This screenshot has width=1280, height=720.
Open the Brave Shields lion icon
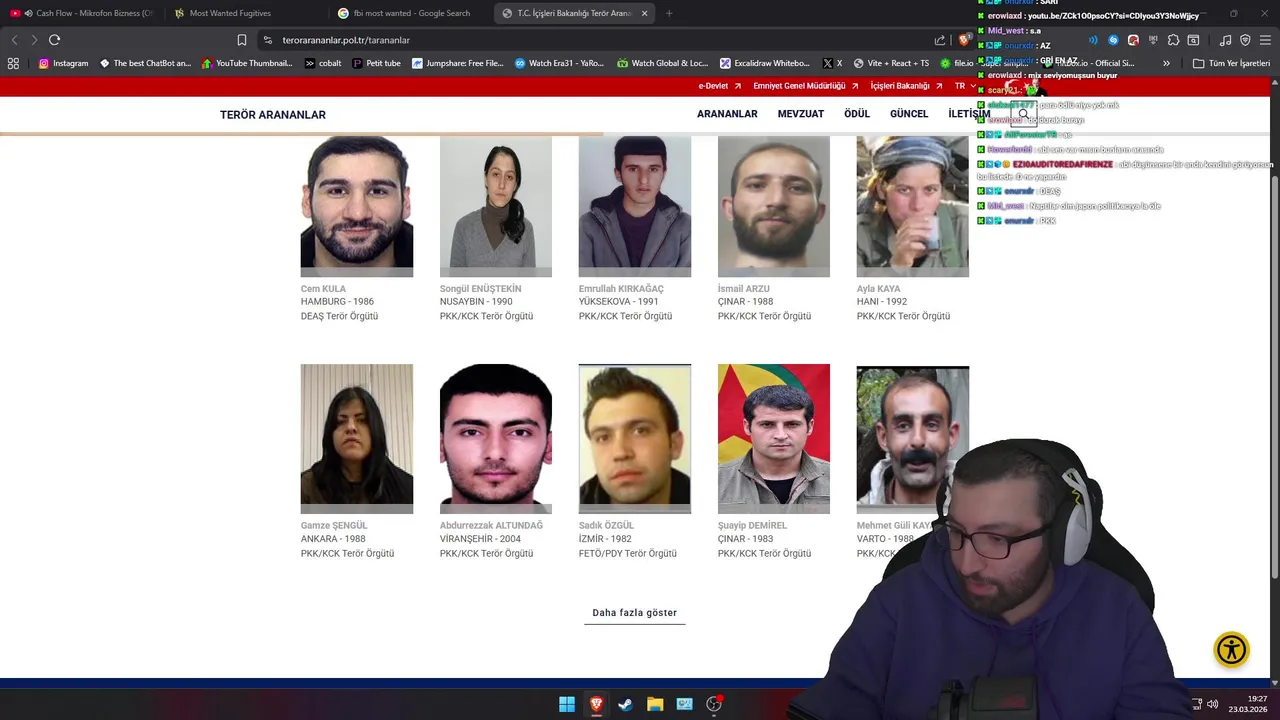pos(964,40)
